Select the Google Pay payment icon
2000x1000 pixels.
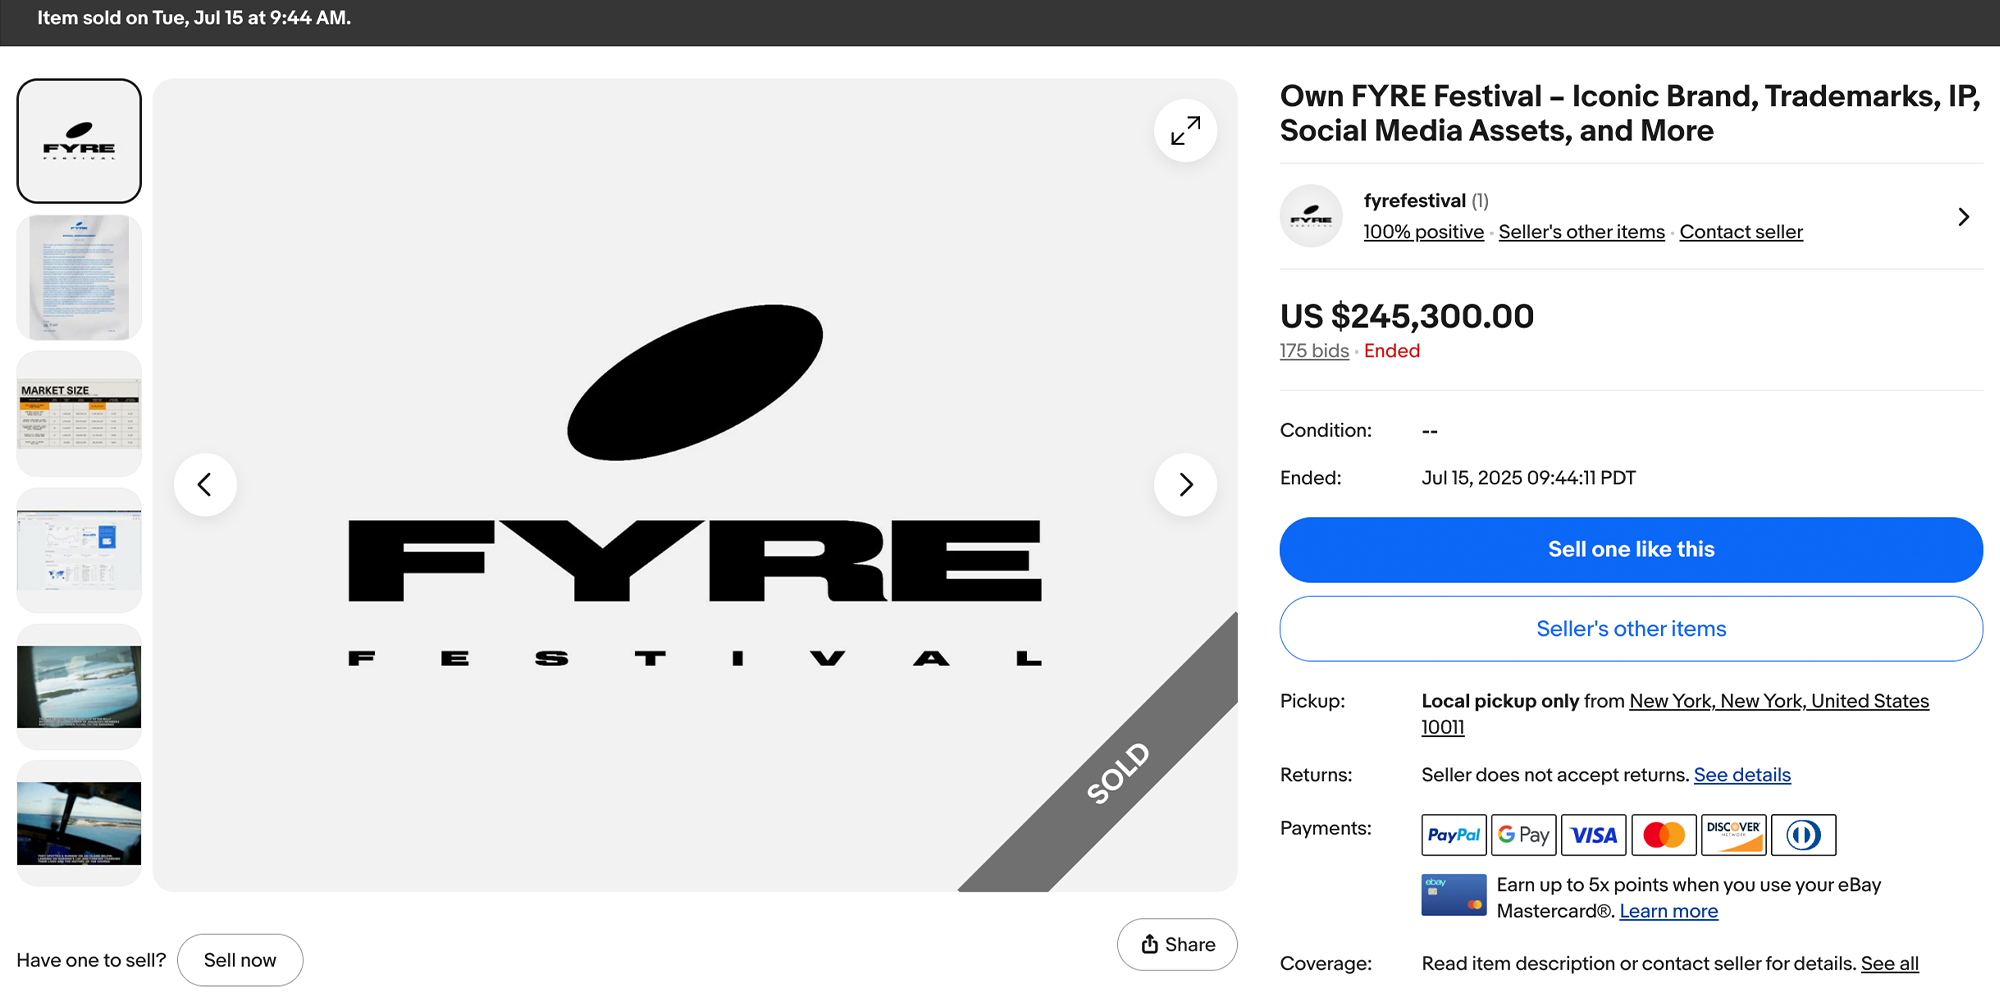pyautogui.click(x=1523, y=835)
